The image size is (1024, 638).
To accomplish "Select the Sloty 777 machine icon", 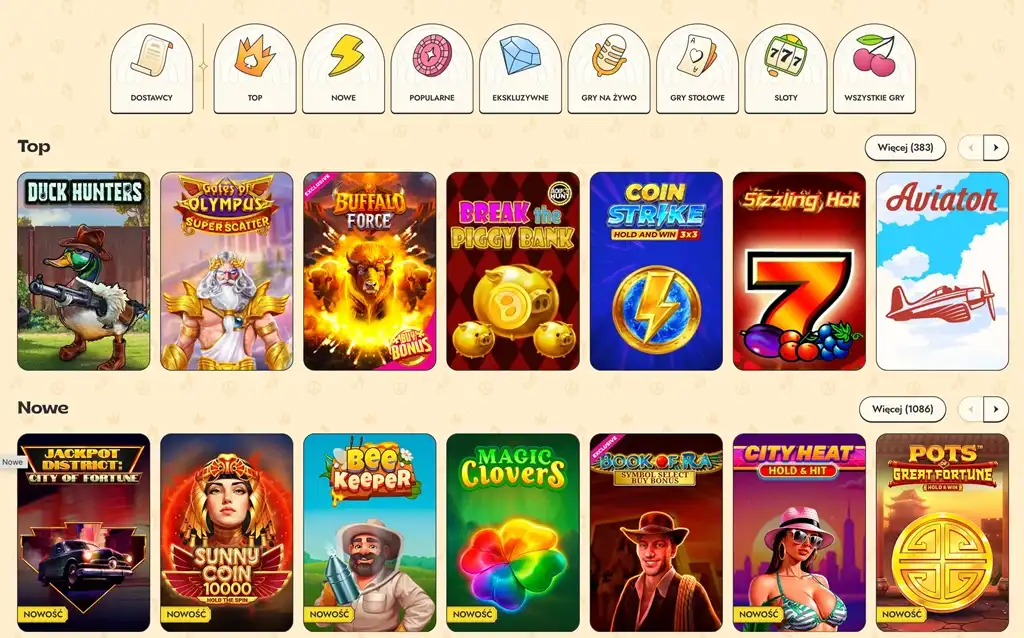I will [786, 69].
